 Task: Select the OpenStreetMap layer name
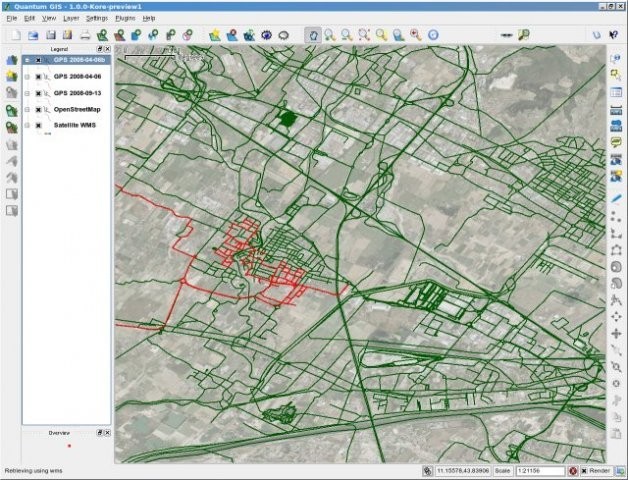click(77, 109)
